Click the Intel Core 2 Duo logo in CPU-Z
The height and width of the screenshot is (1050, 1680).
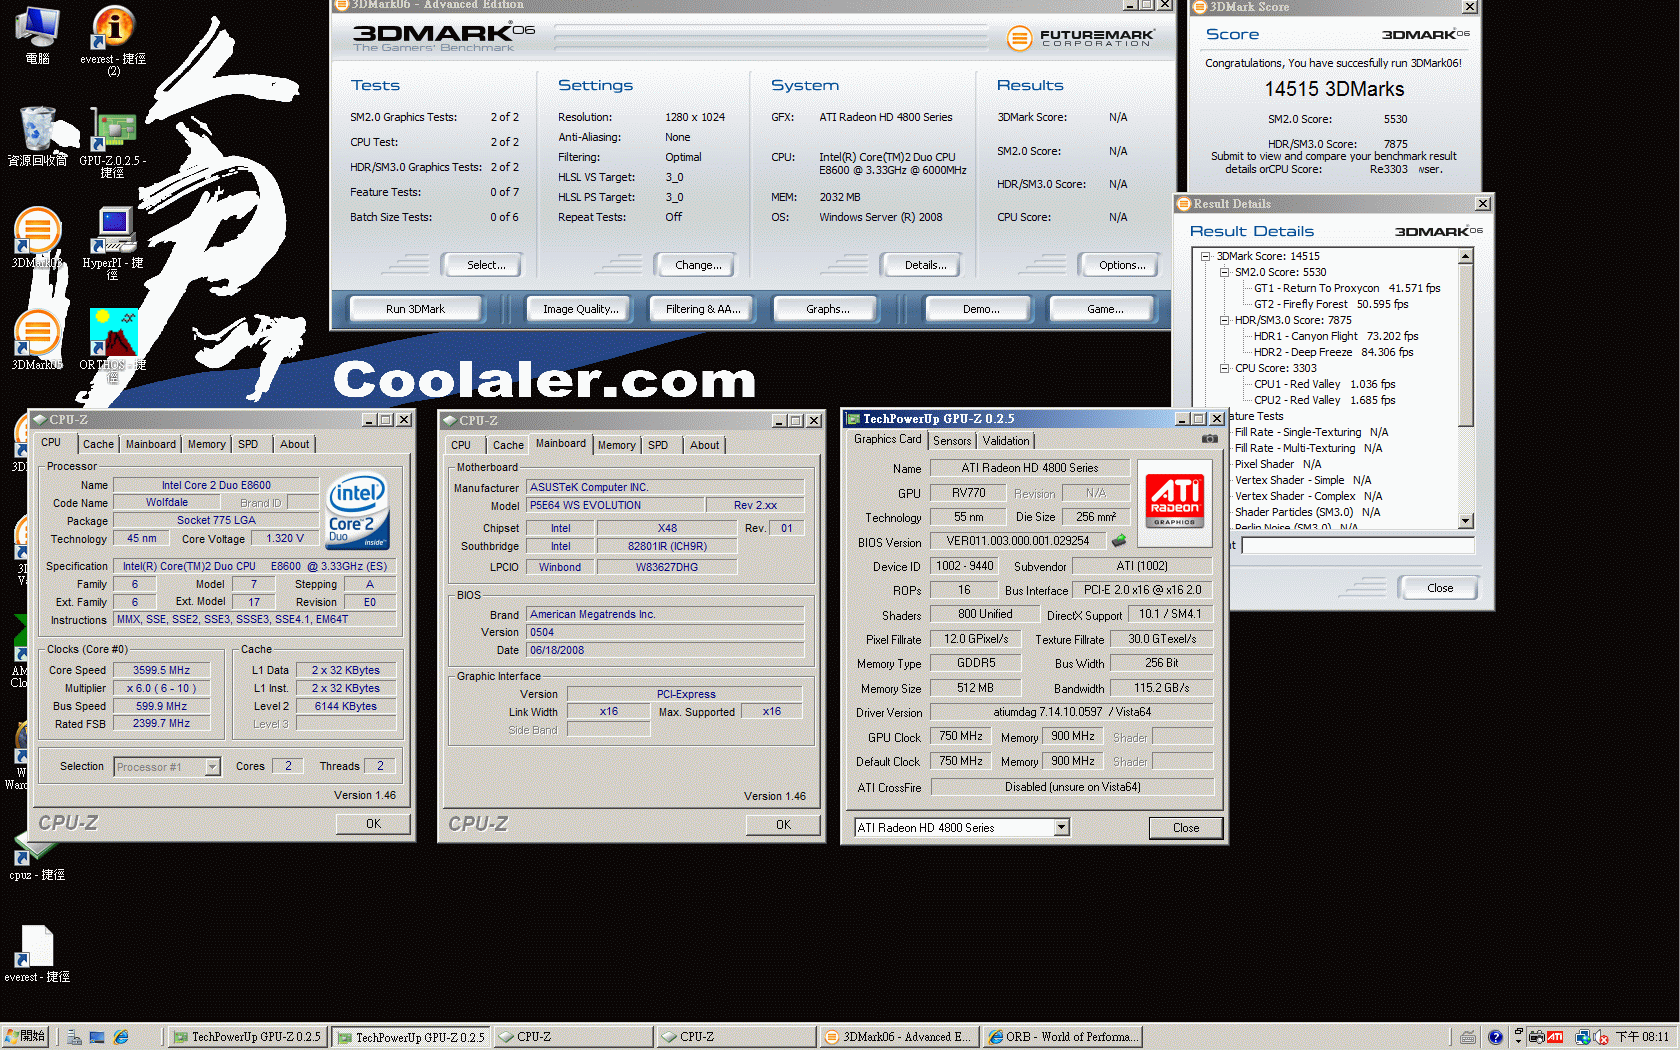[x=357, y=510]
